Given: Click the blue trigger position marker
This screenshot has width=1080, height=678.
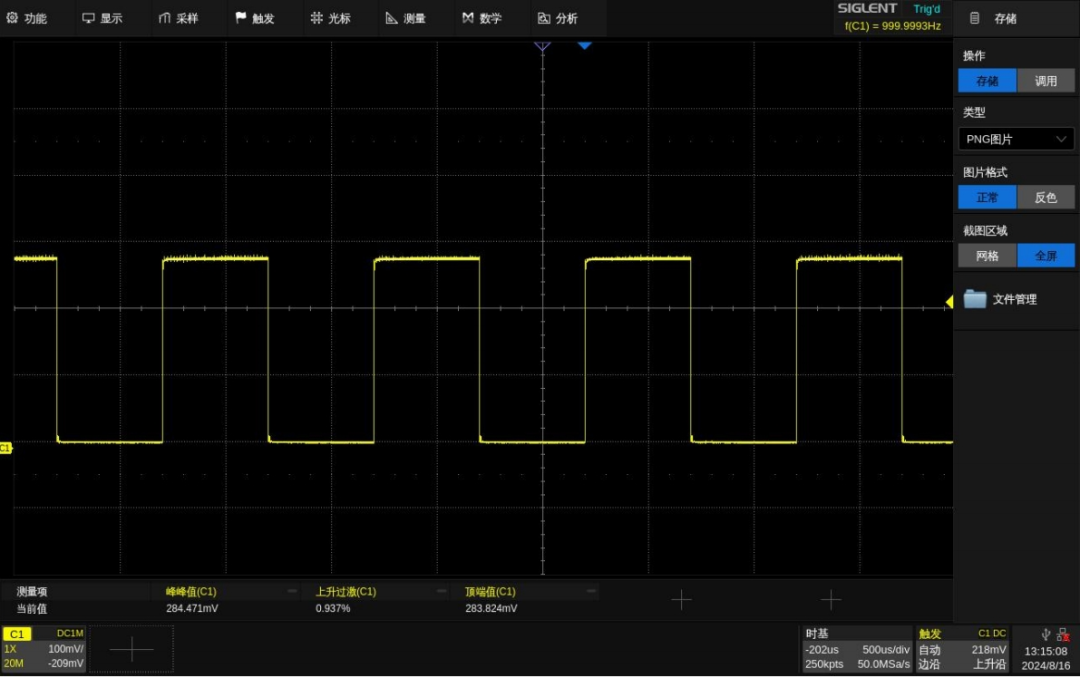Looking at the screenshot, I should point(584,45).
